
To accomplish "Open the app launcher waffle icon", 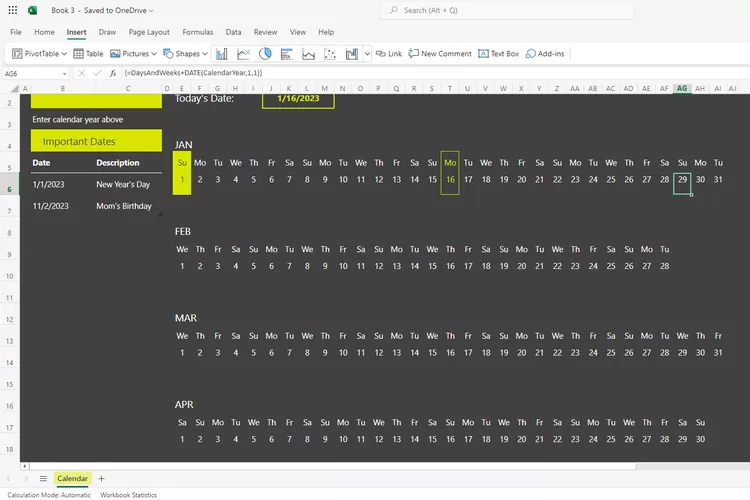I will (x=13, y=10).
